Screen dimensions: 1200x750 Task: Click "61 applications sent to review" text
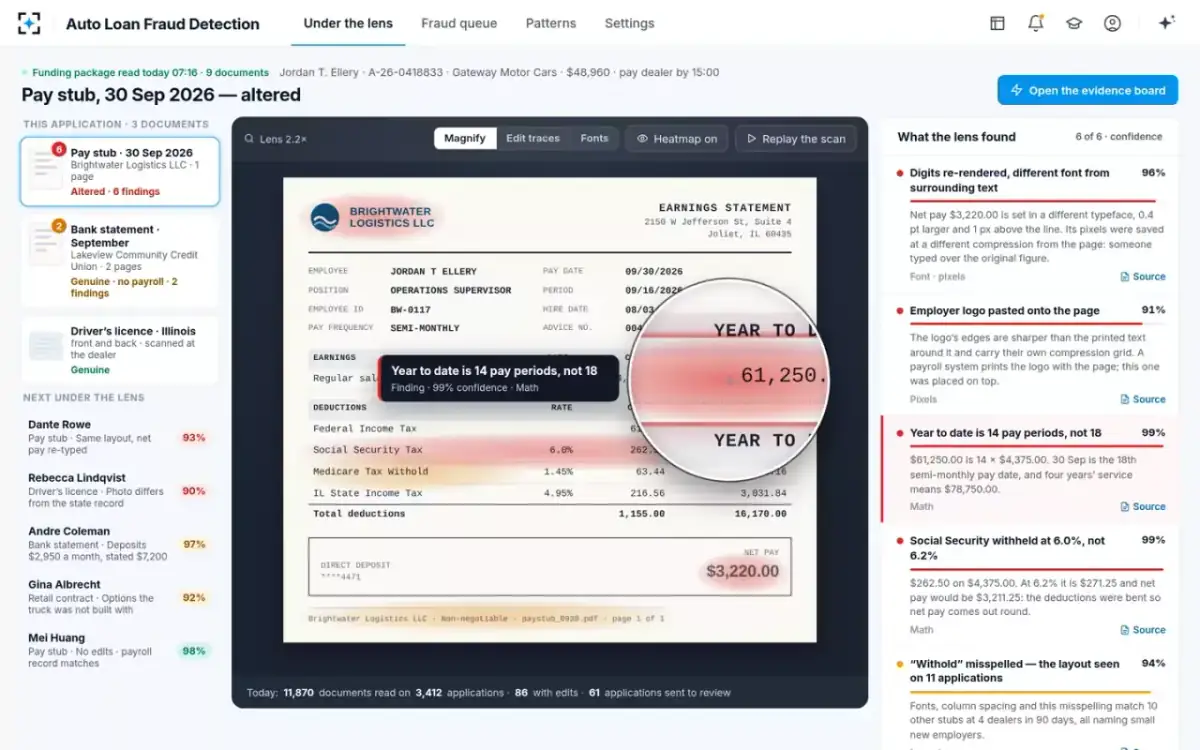660,692
